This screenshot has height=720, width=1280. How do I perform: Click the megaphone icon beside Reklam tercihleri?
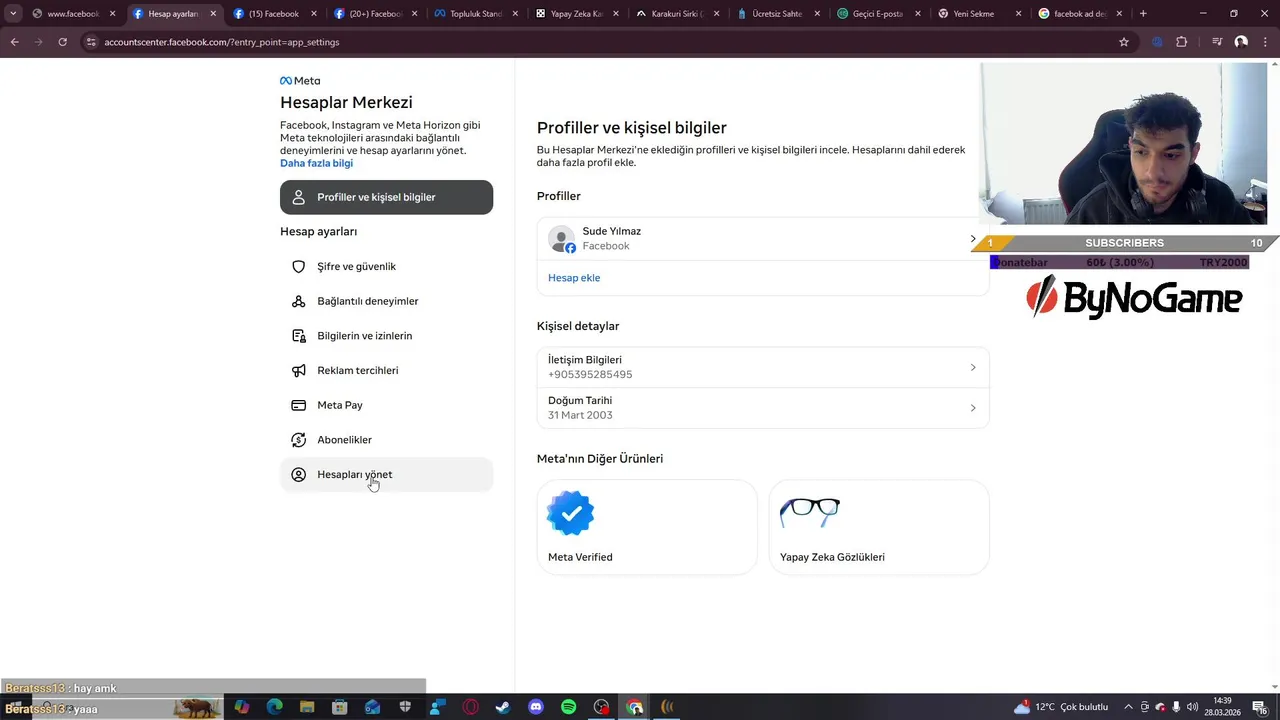(298, 371)
